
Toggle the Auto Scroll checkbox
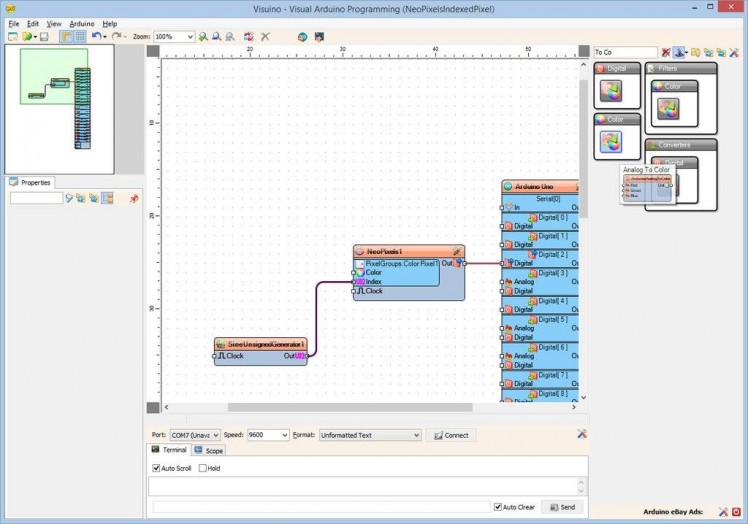pyautogui.click(x=157, y=468)
